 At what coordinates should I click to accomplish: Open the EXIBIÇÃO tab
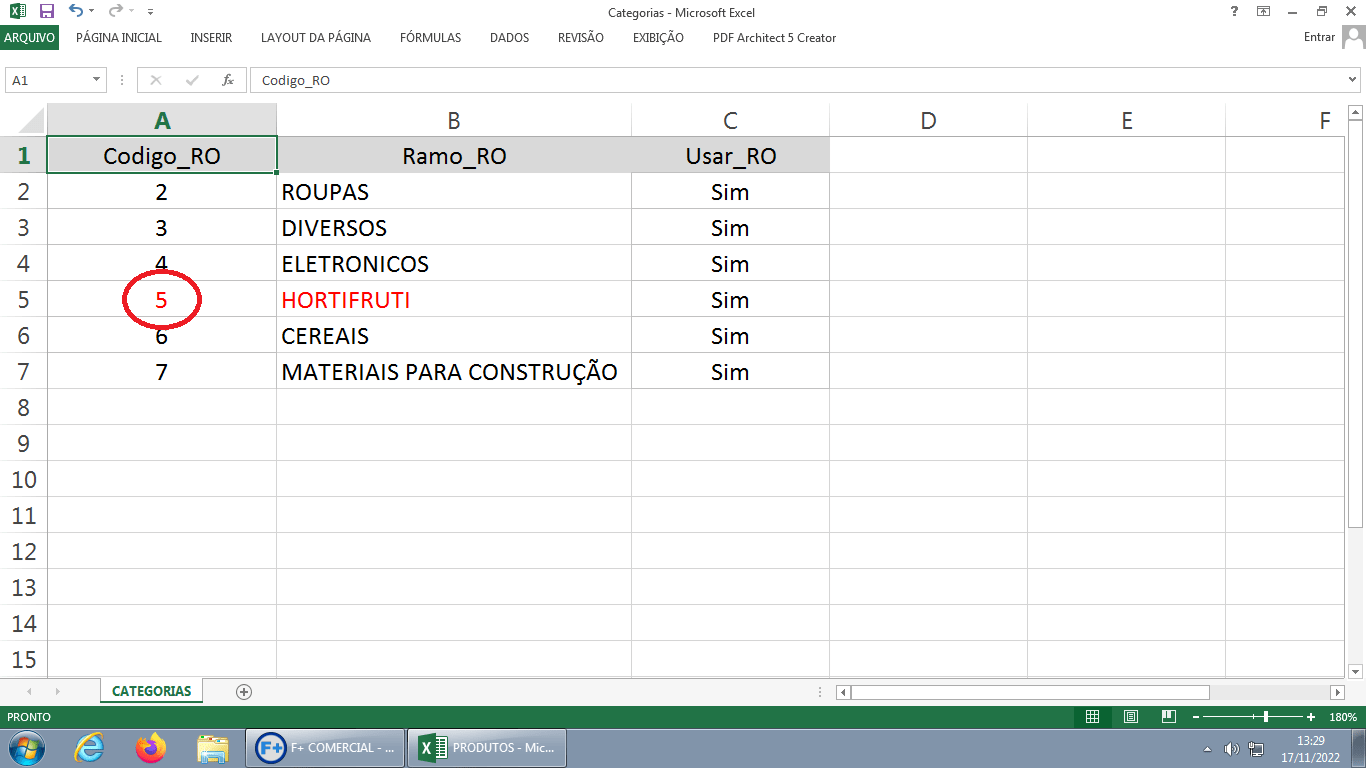pos(658,37)
